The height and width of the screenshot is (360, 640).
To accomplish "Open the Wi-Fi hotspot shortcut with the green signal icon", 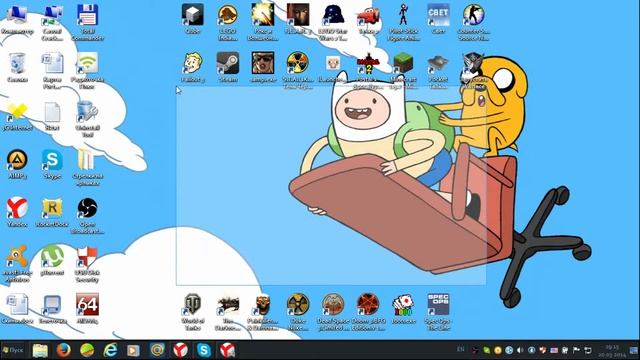I will [87, 70].
